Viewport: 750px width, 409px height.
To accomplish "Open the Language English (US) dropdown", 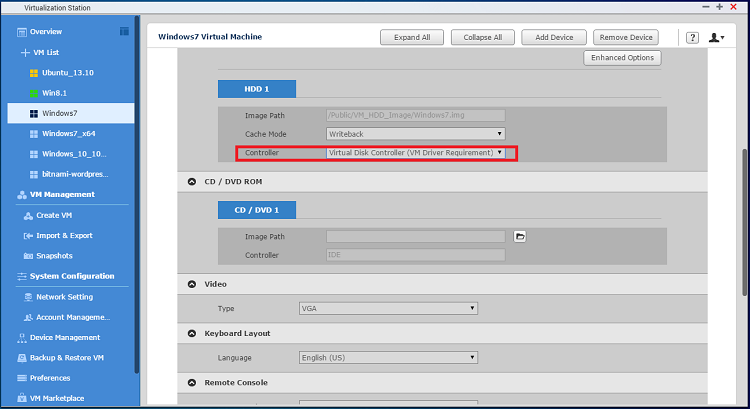I will tap(388, 358).
